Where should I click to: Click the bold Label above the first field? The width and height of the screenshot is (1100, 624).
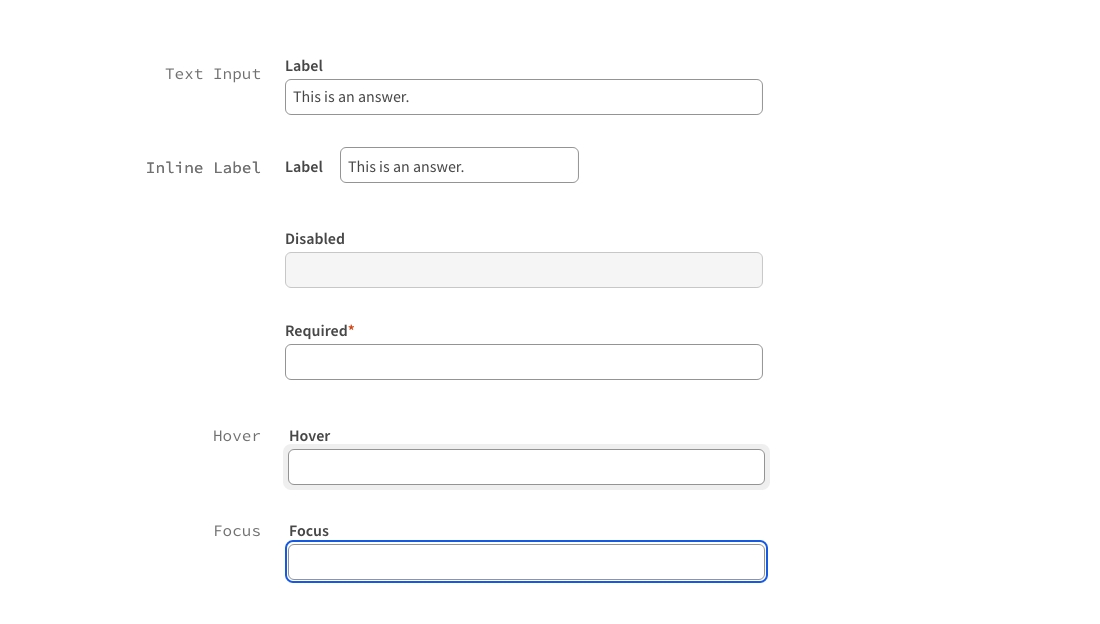pos(304,66)
